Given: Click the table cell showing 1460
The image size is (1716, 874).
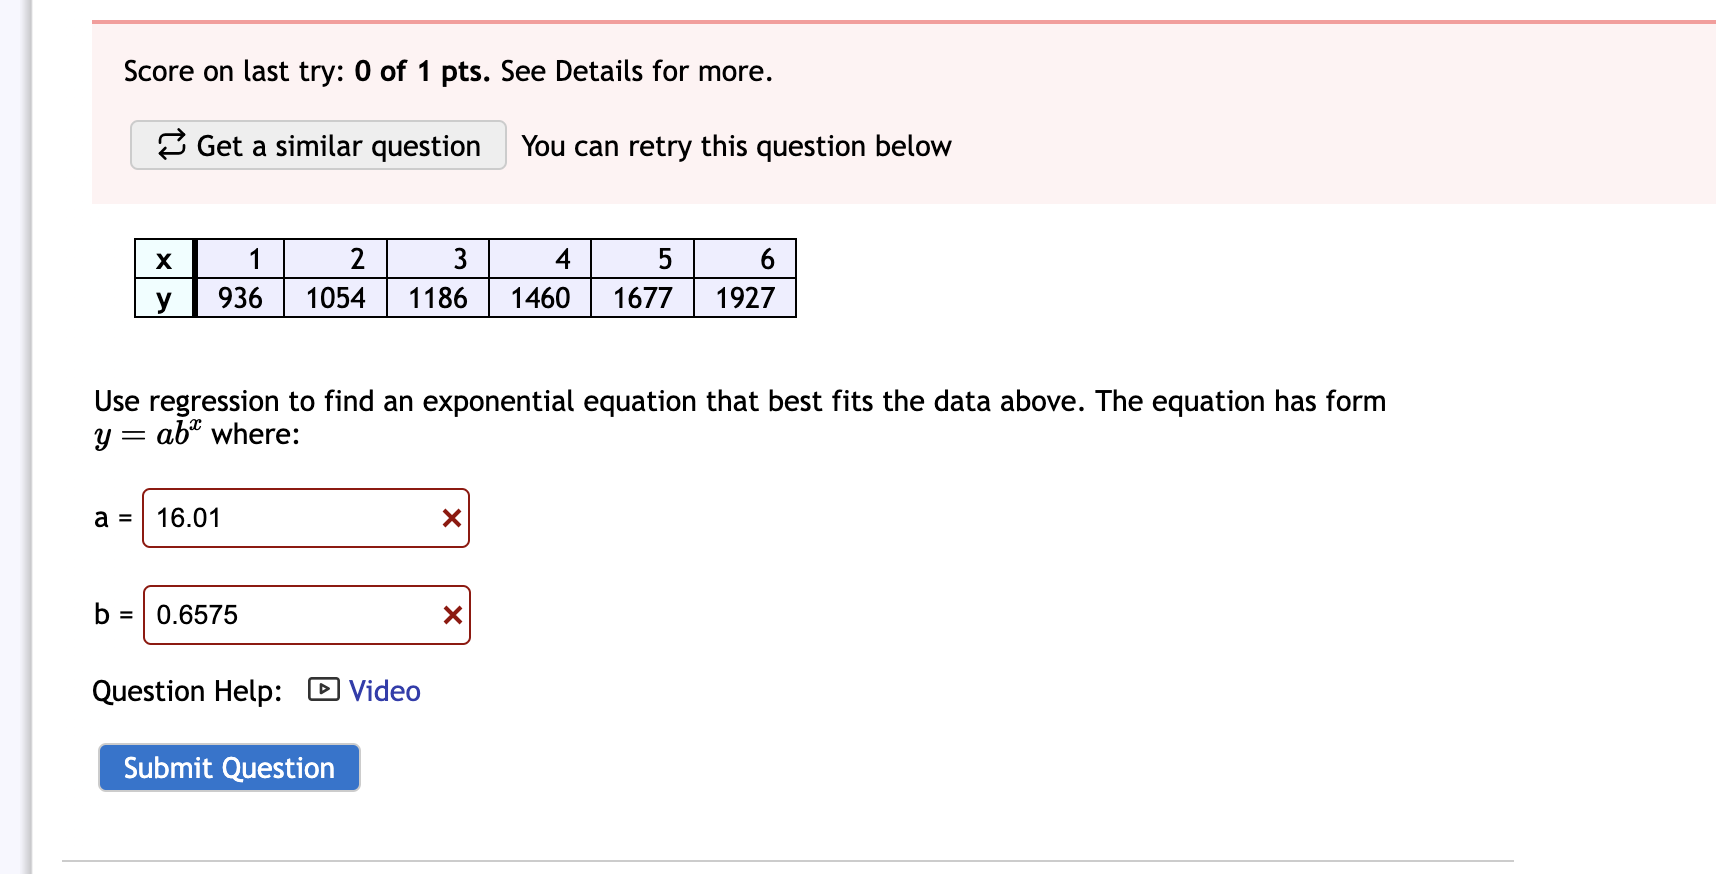Looking at the screenshot, I should (x=539, y=298).
